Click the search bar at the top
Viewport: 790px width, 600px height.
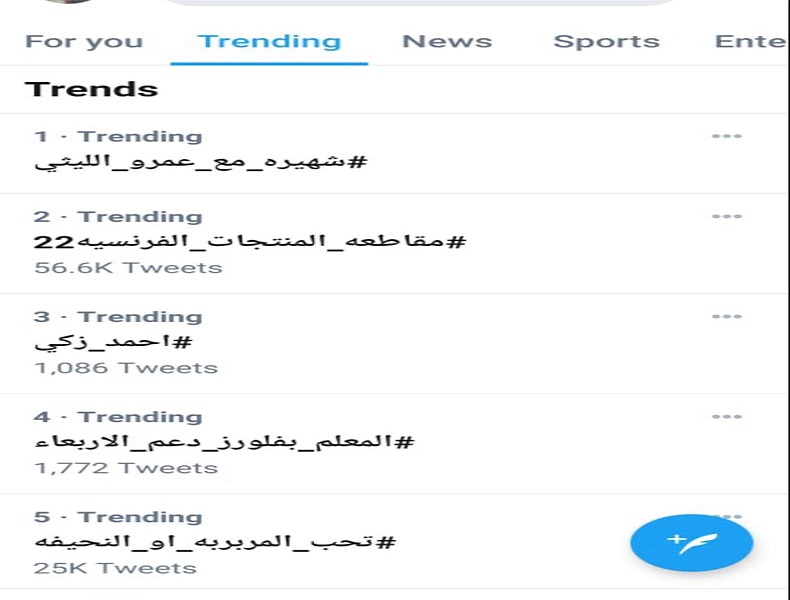(x=420, y=3)
